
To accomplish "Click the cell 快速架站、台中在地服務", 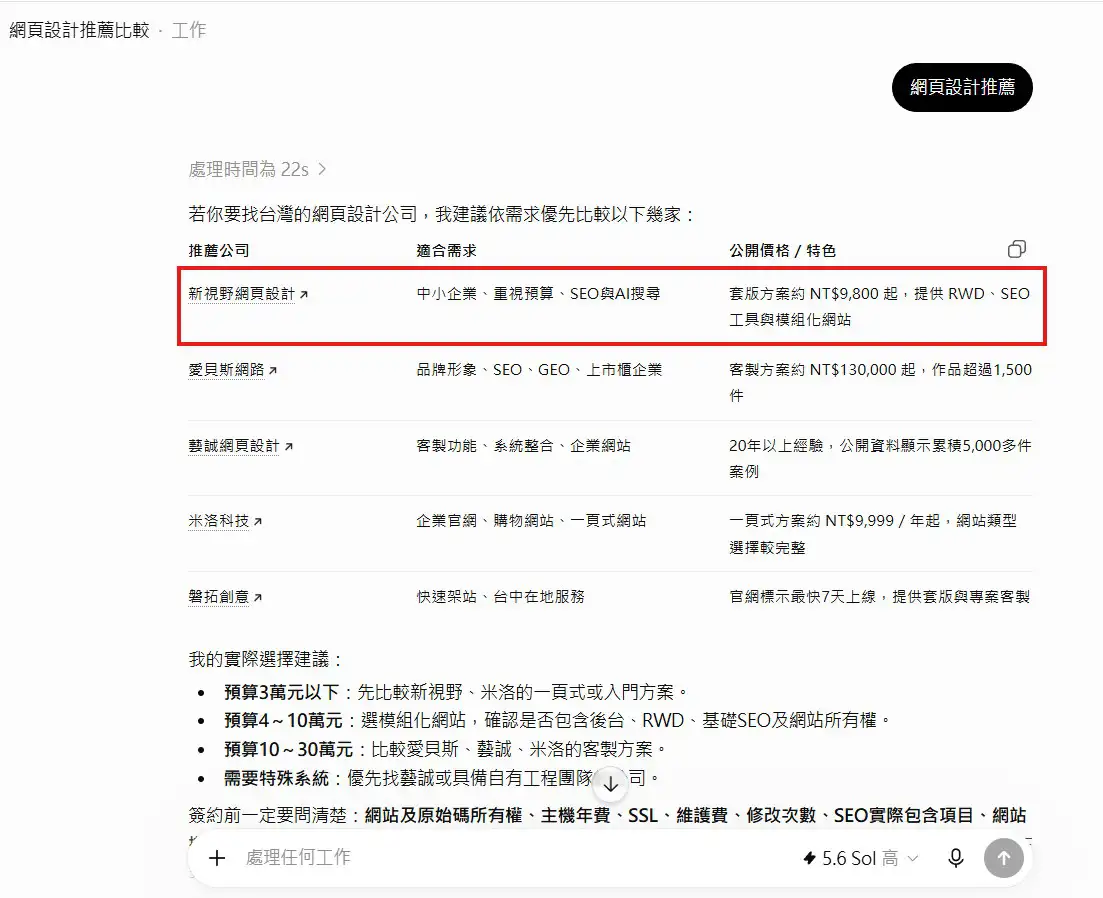I will click(500, 597).
